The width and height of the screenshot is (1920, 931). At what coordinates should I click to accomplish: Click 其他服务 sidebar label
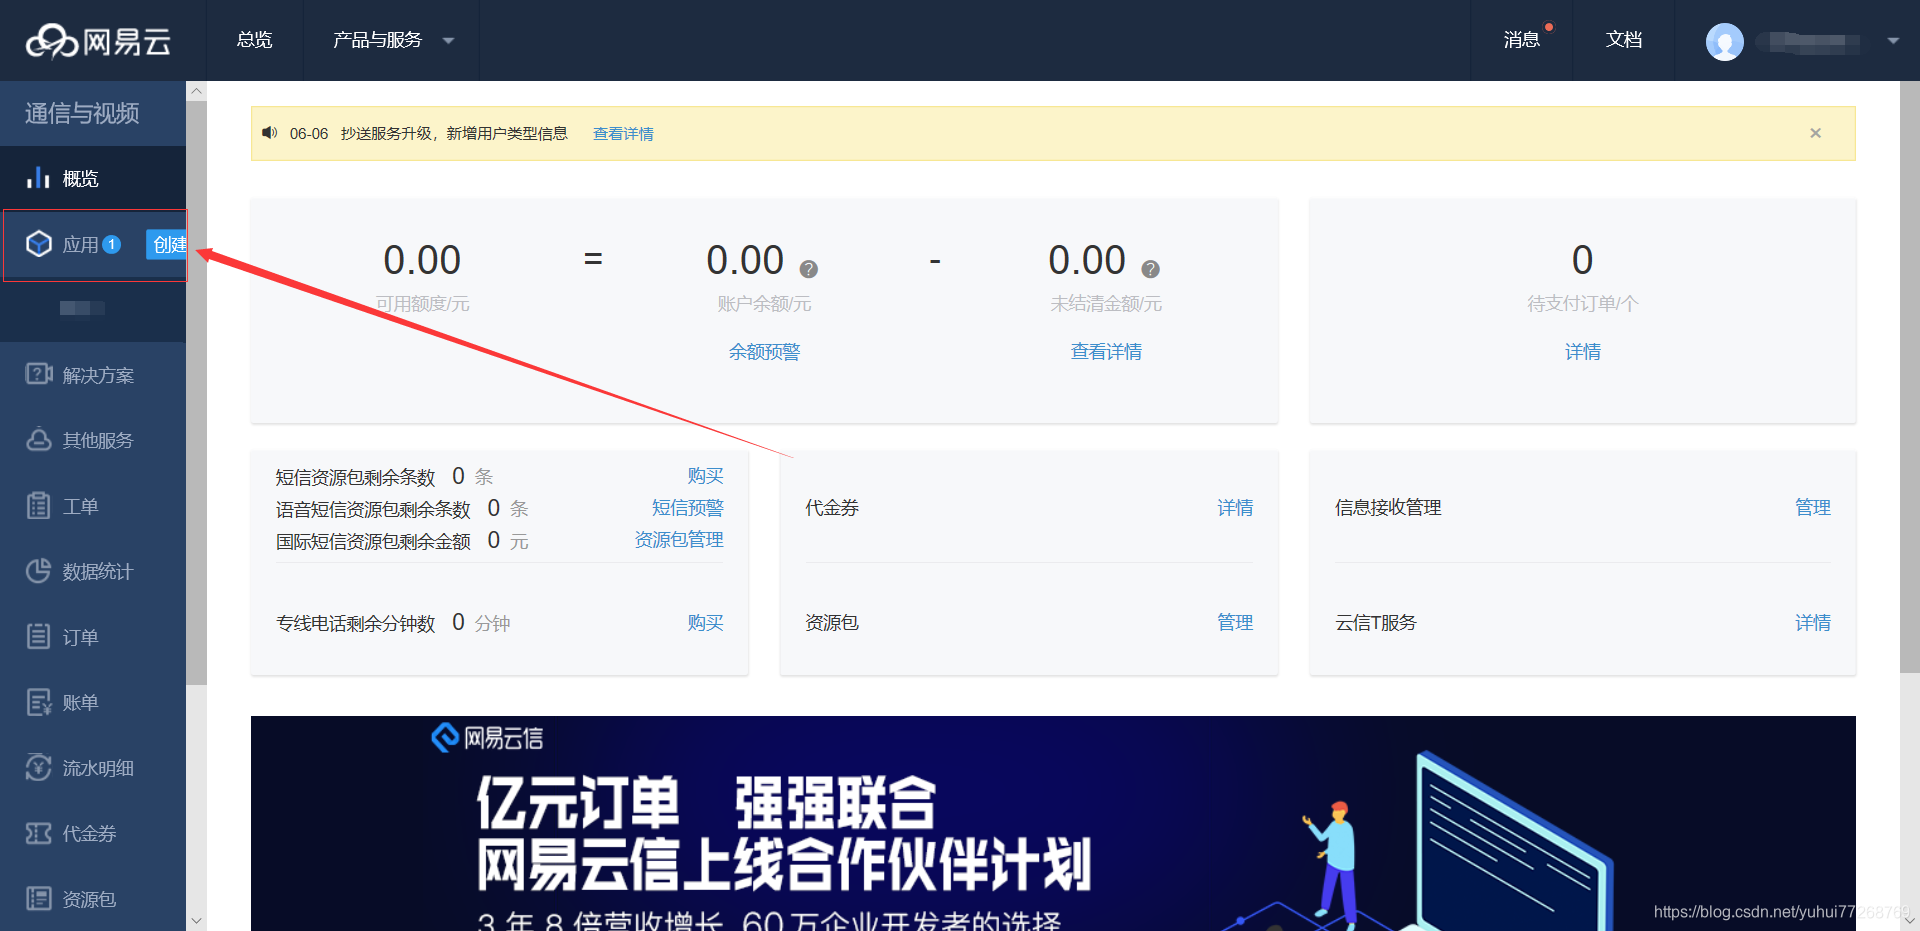tap(98, 441)
